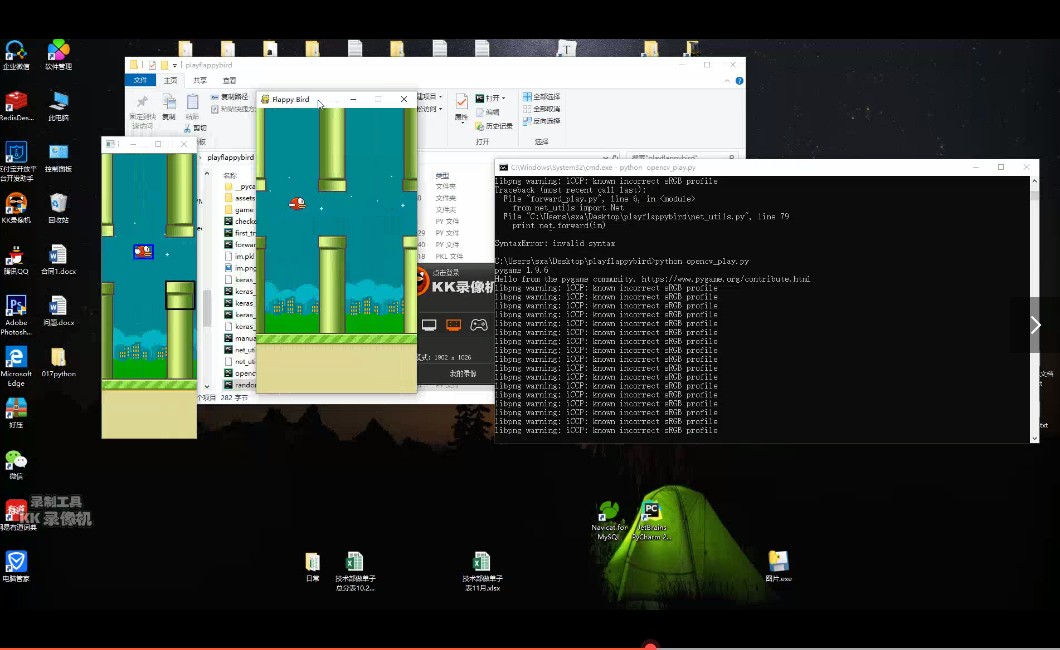This screenshot has height=650, width=1060.
Task: Launch the 微信 WeChat desktop shortcut
Action: click(x=16, y=465)
